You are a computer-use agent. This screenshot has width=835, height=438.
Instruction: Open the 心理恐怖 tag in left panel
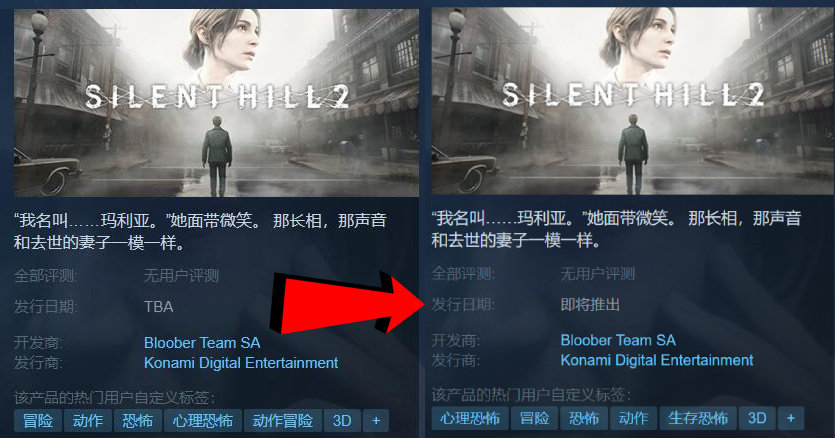203,420
